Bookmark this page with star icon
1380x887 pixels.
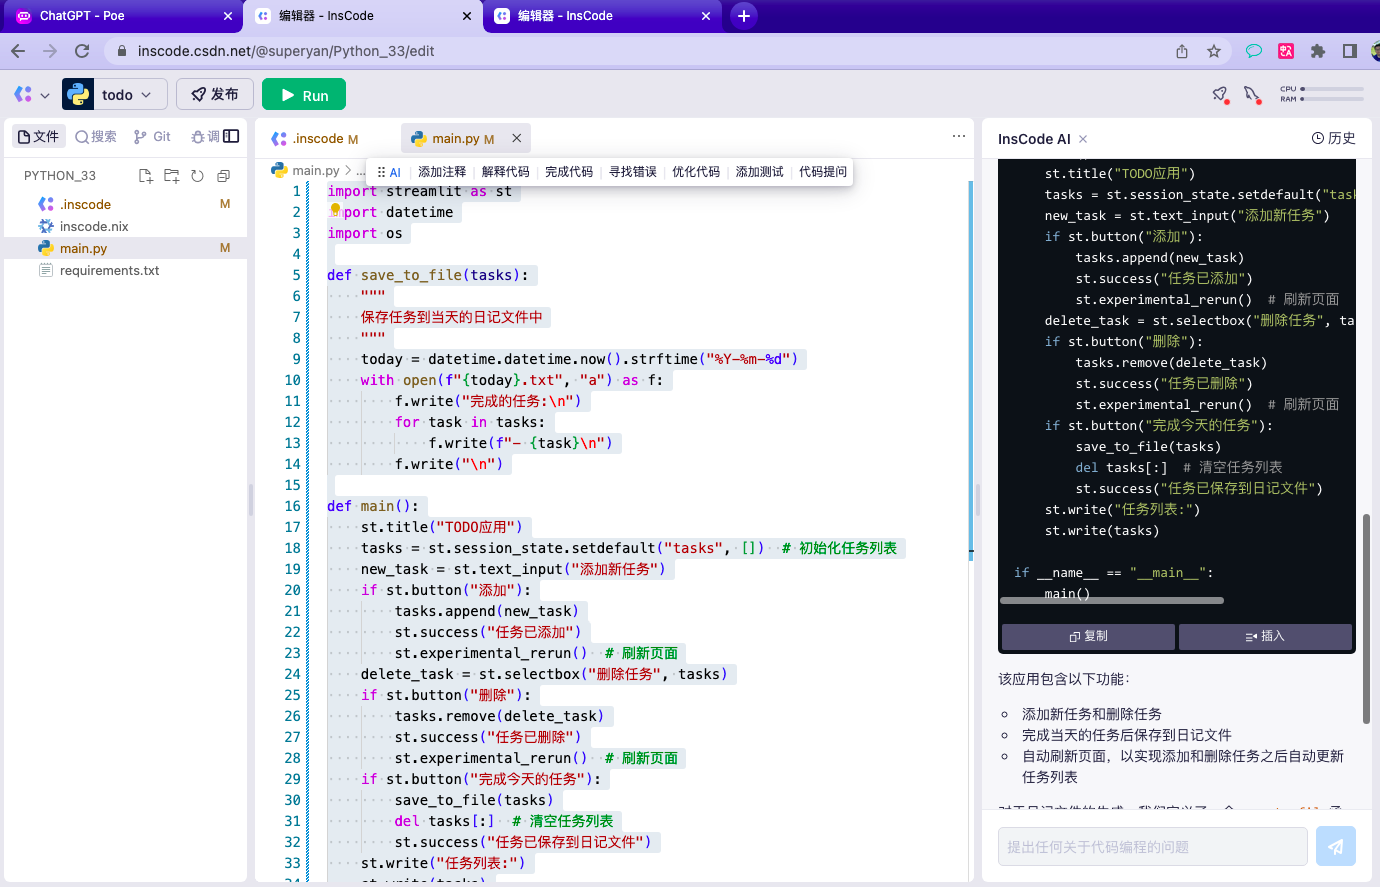1214,51
